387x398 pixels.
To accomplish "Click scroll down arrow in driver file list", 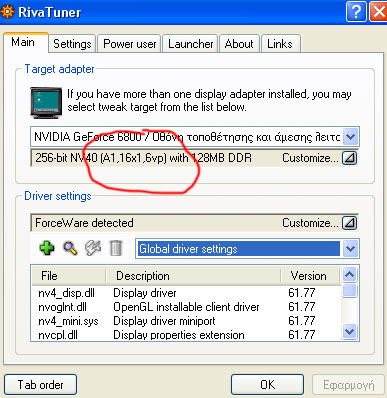I will tap(349, 331).
